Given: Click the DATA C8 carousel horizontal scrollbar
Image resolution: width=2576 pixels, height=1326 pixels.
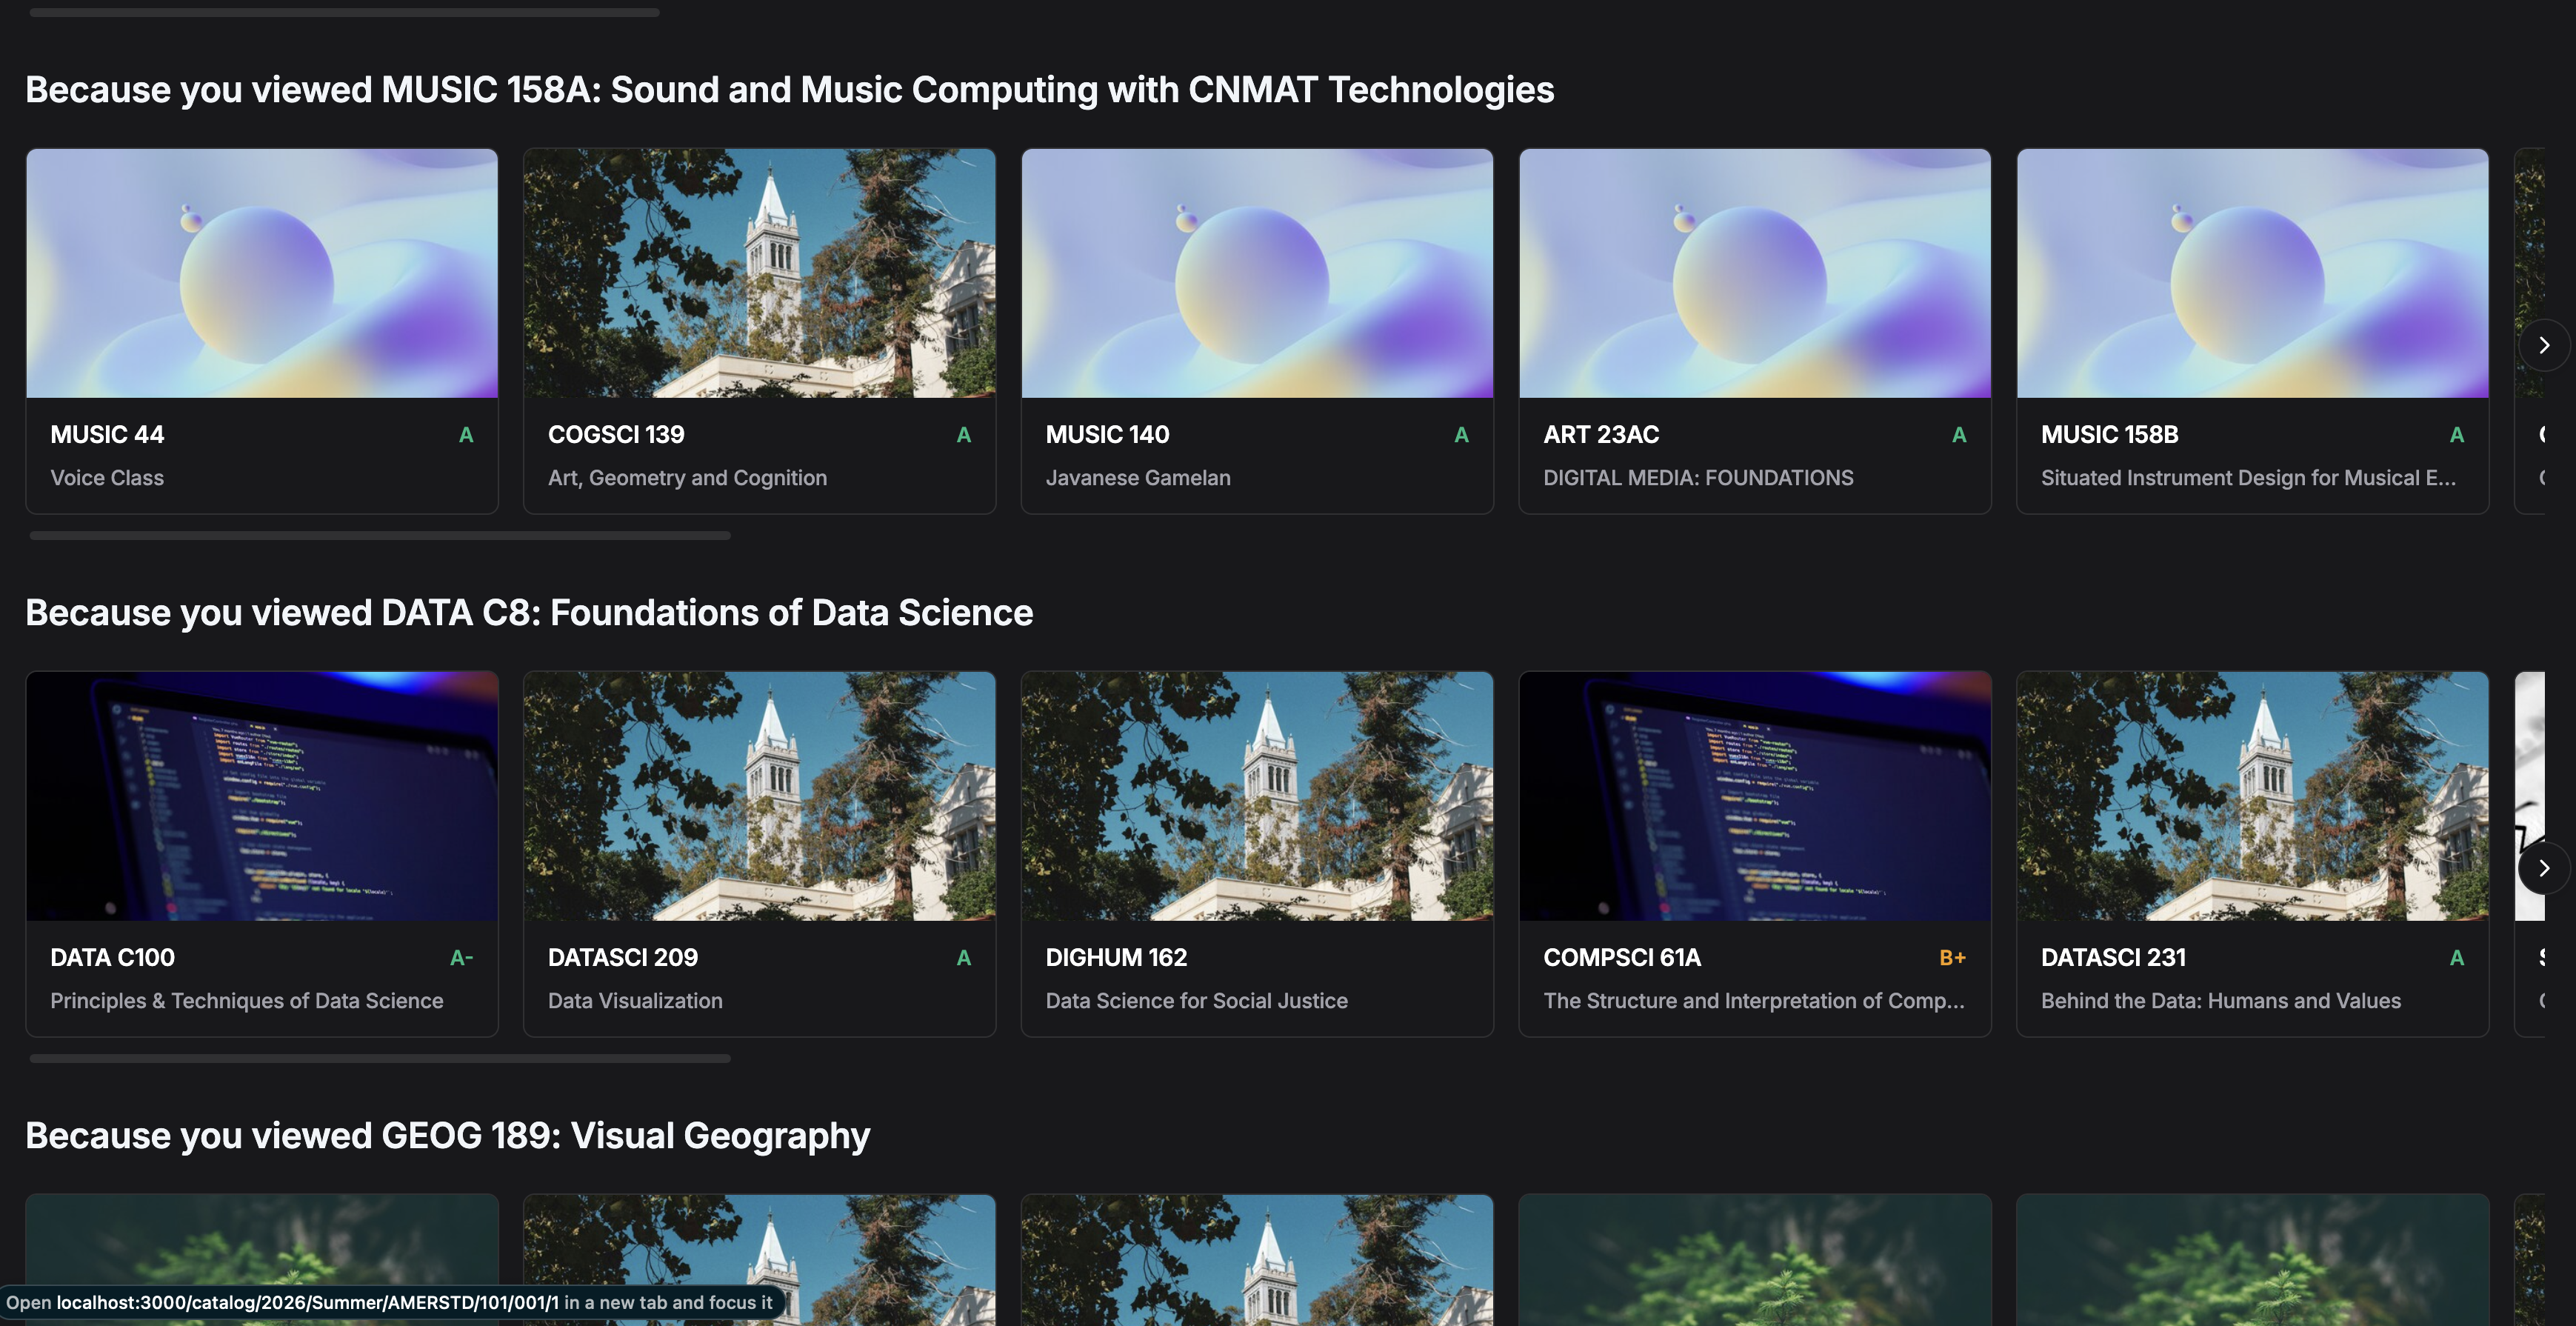Looking at the screenshot, I should [x=380, y=1058].
